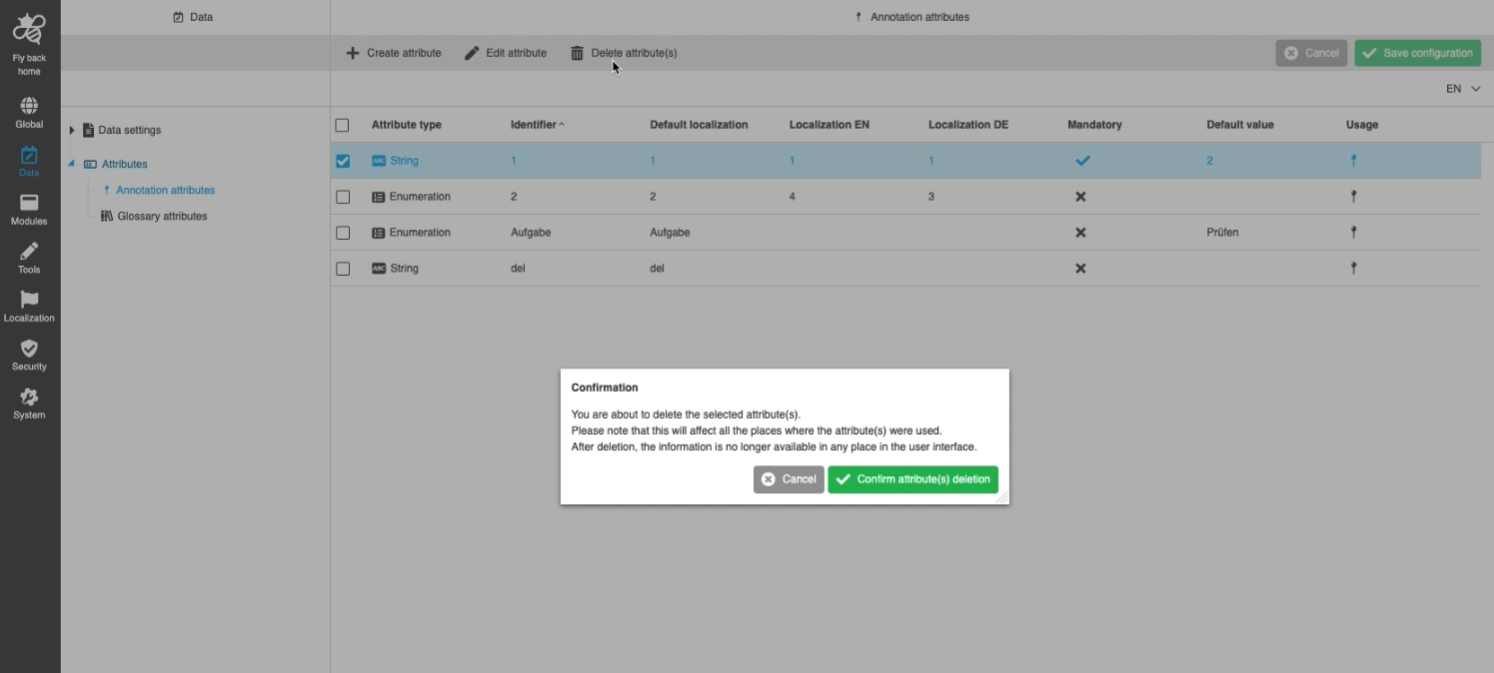The height and width of the screenshot is (673, 1494).
Task: Click the Usage column header
Action: [x=1362, y=125]
